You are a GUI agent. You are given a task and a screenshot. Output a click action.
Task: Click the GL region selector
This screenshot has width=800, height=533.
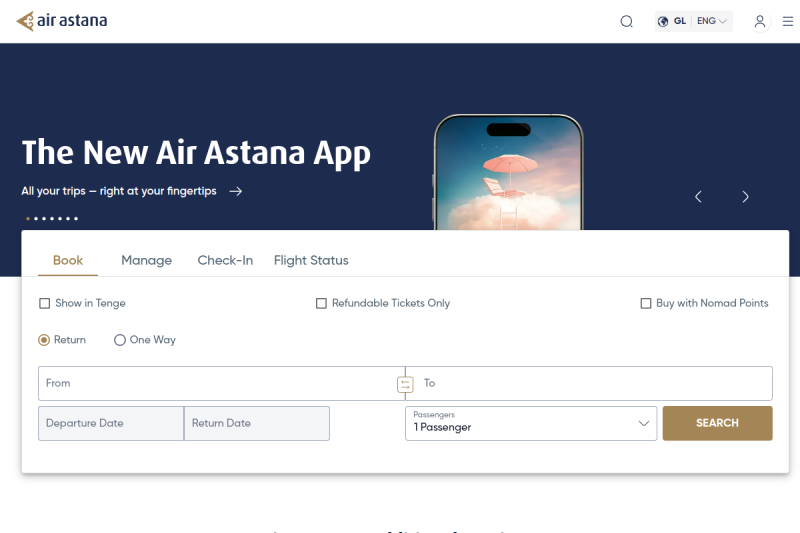pos(680,21)
